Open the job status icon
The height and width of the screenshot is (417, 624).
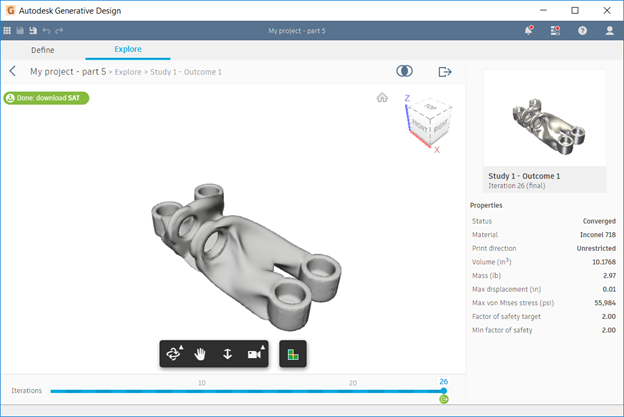[x=555, y=30]
